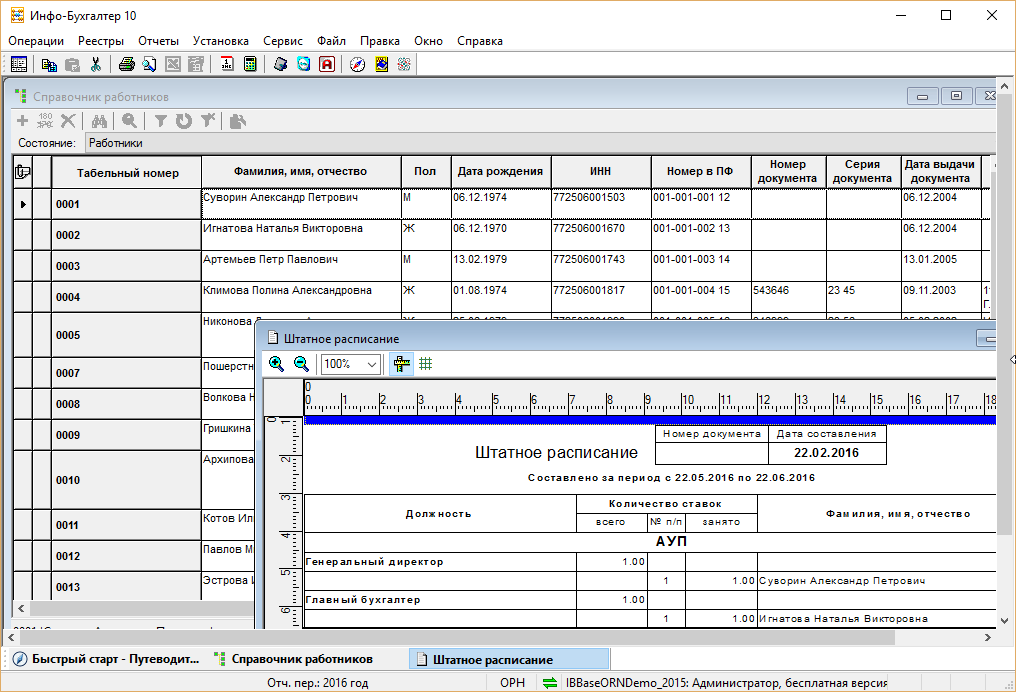Click the Copy icon in main toolbar
Image resolution: width=1016 pixels, height=692 pixels.
49,64
